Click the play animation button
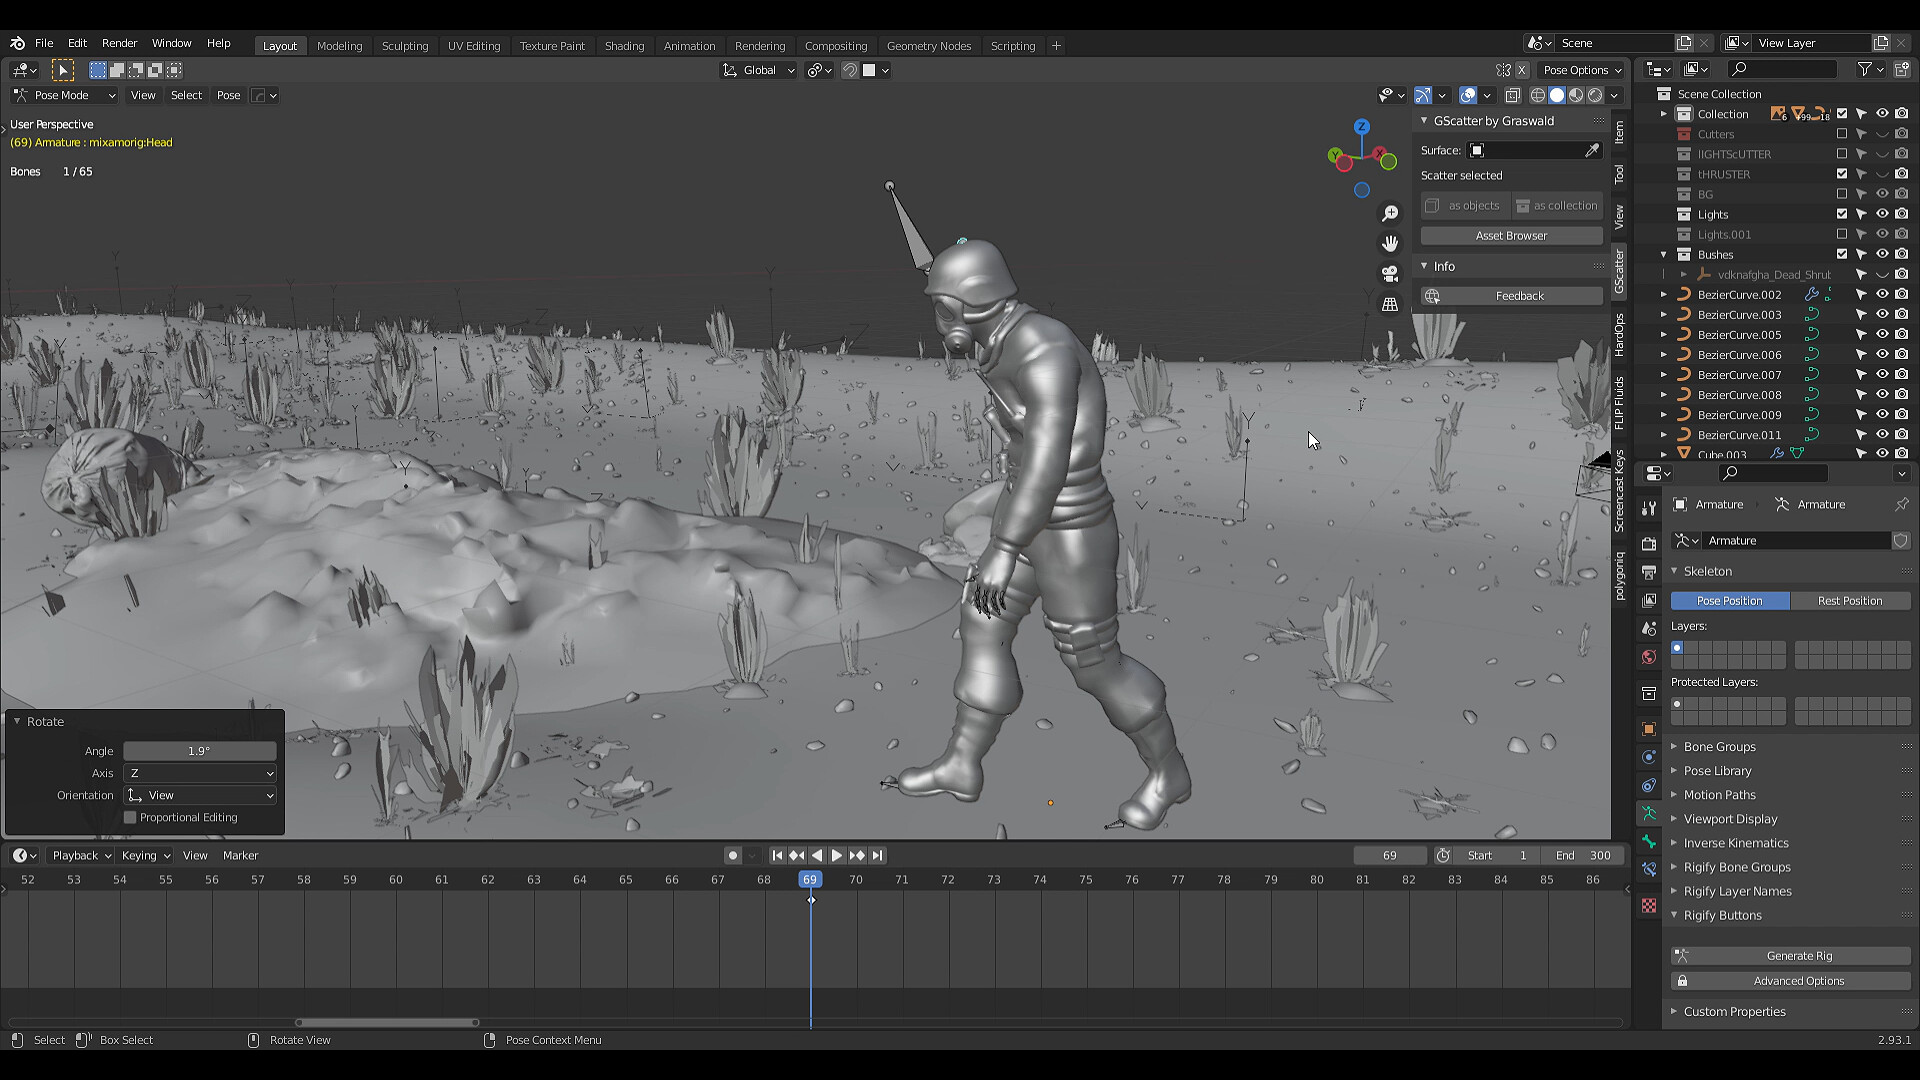 click(837, 856)
